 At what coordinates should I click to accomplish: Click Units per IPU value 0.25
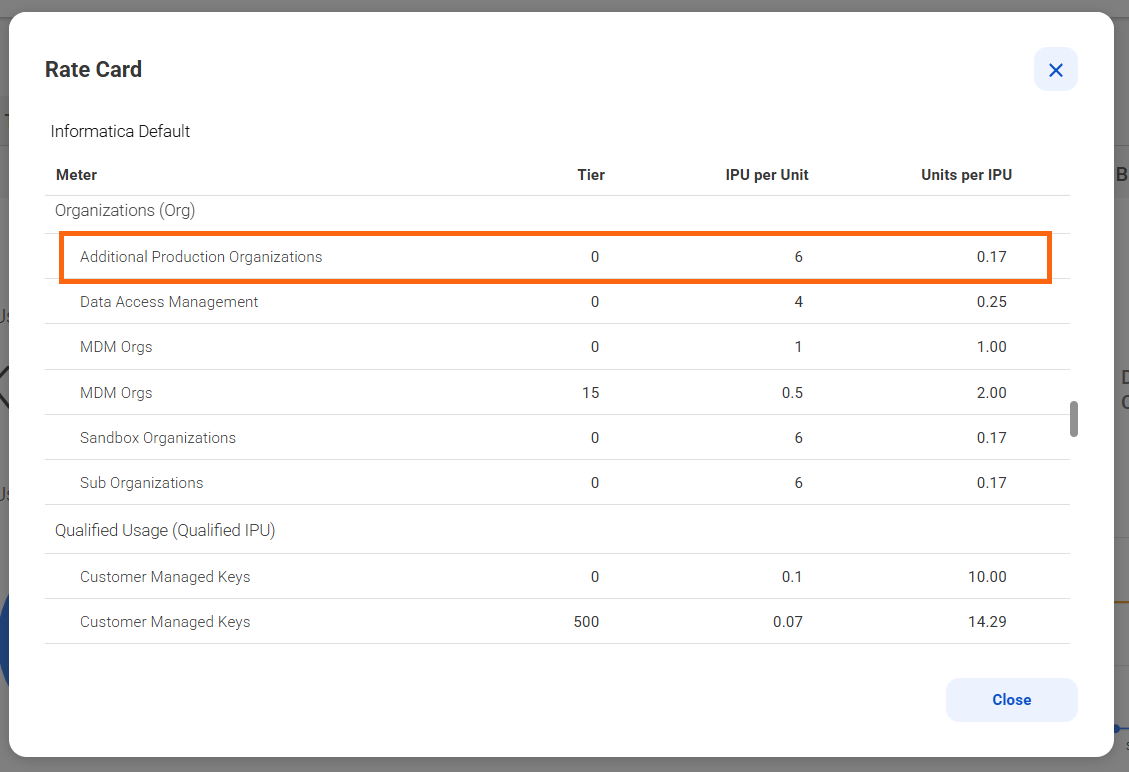point(991,302)
